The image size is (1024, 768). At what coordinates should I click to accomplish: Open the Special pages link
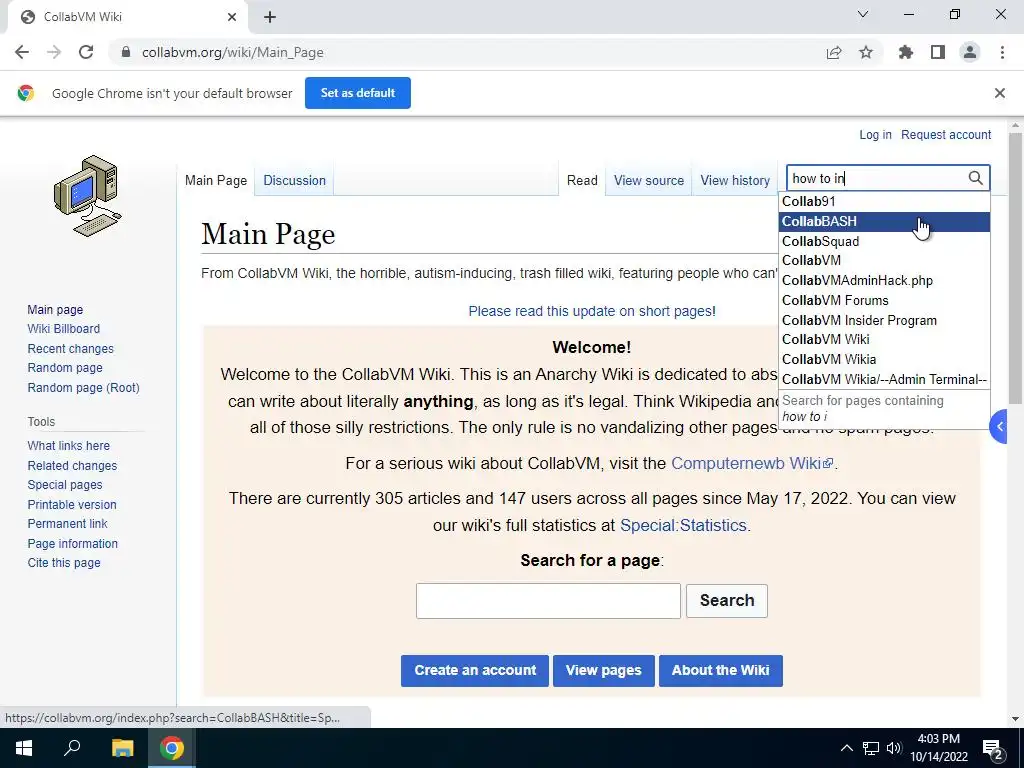pos(65,485)
